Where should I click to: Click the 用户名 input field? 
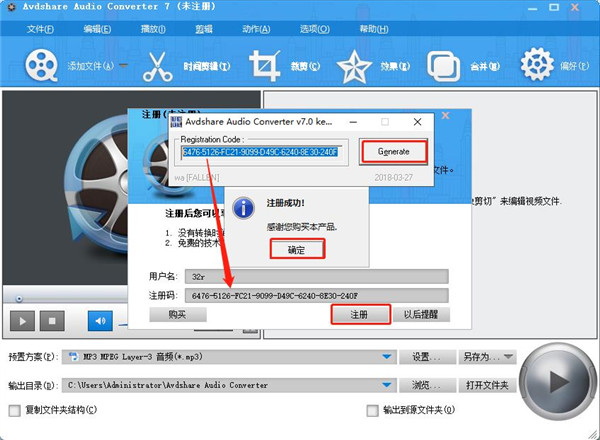[316, 277]
